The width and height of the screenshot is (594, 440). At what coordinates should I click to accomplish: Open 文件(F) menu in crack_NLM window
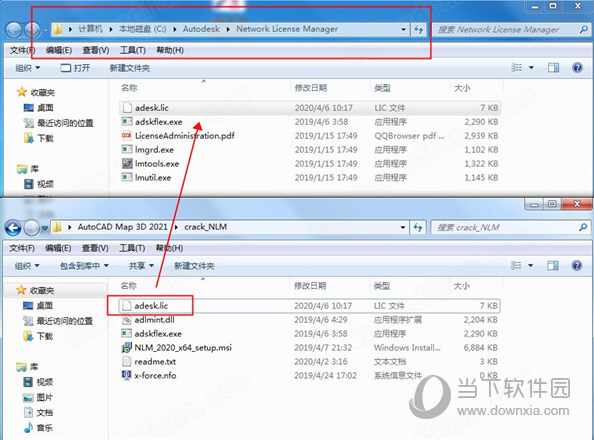[x=22, y=248]
